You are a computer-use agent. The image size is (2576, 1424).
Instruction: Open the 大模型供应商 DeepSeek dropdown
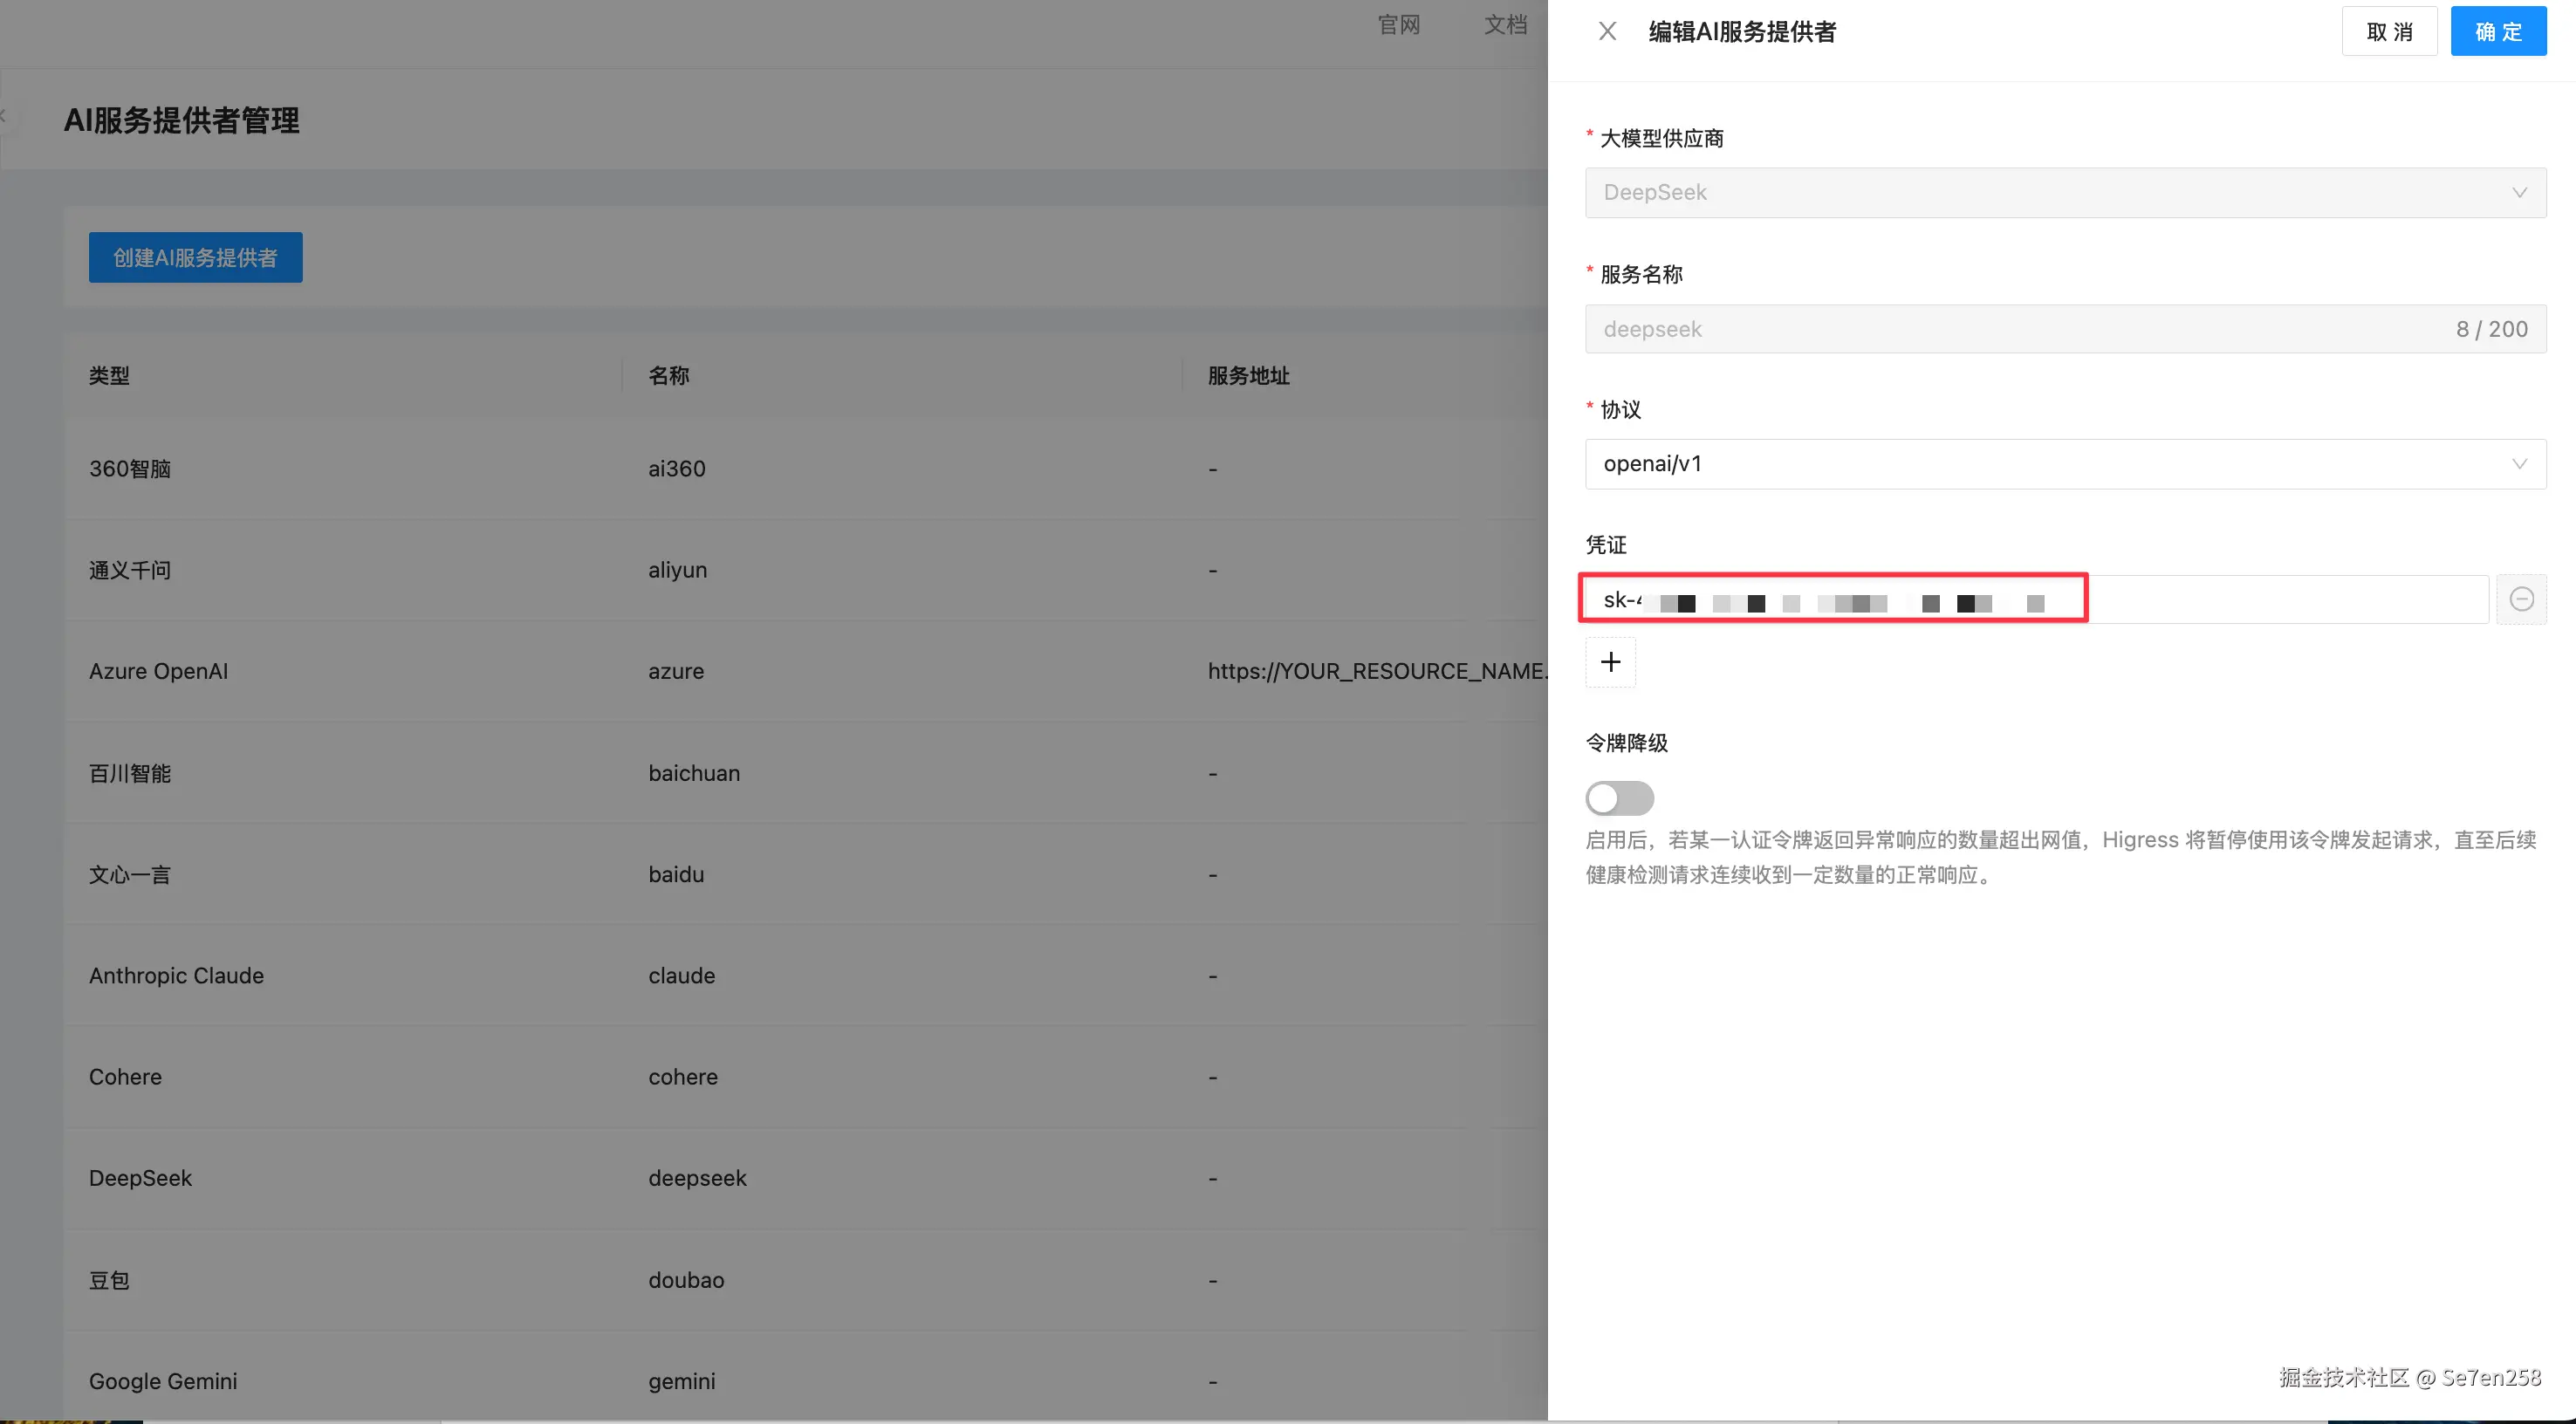coord(2064,193)
